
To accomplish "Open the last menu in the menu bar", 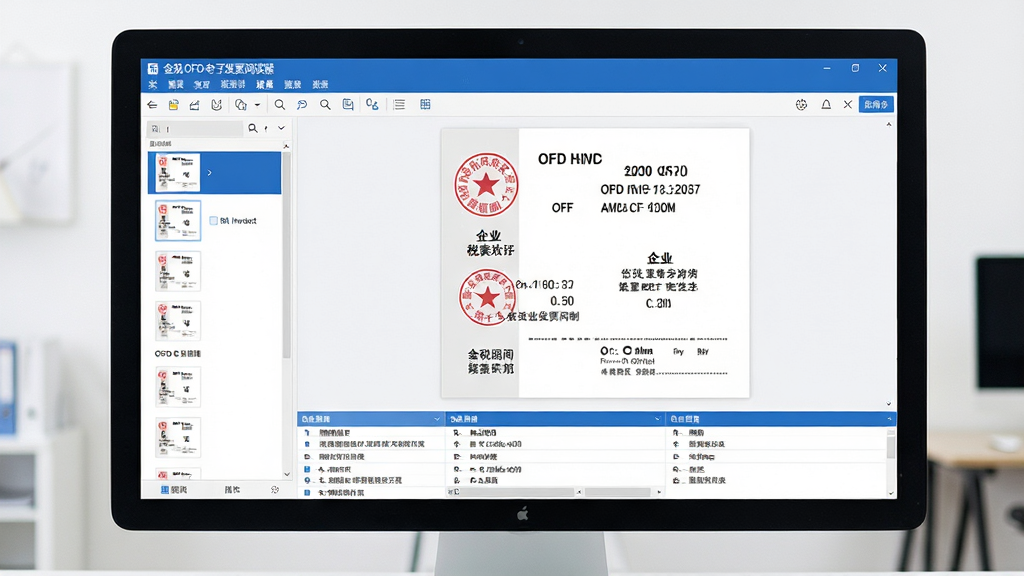I will [320, 85].
